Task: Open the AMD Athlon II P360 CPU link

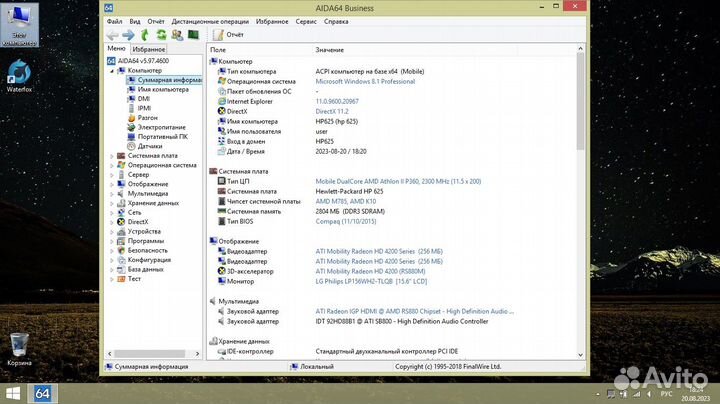Action: click(x=398, y=181)
